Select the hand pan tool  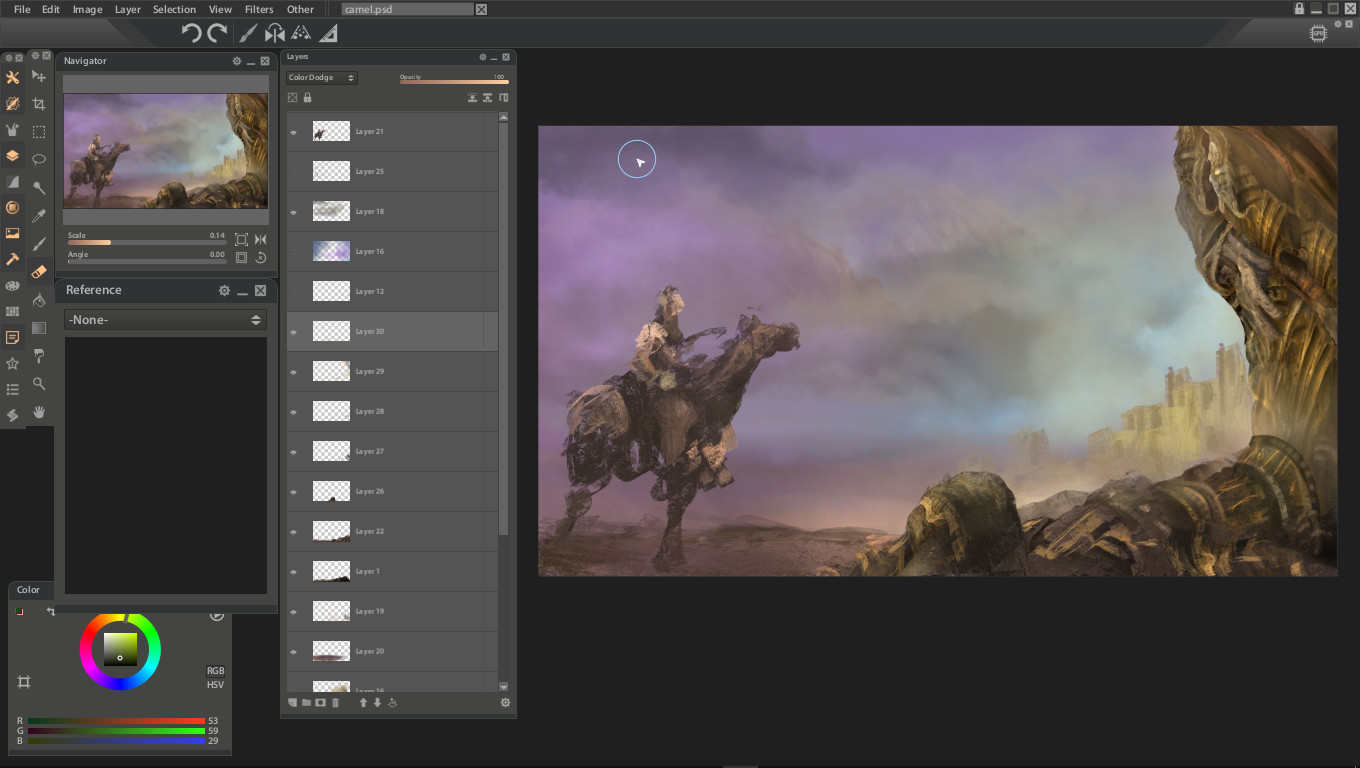coord(39,412)
